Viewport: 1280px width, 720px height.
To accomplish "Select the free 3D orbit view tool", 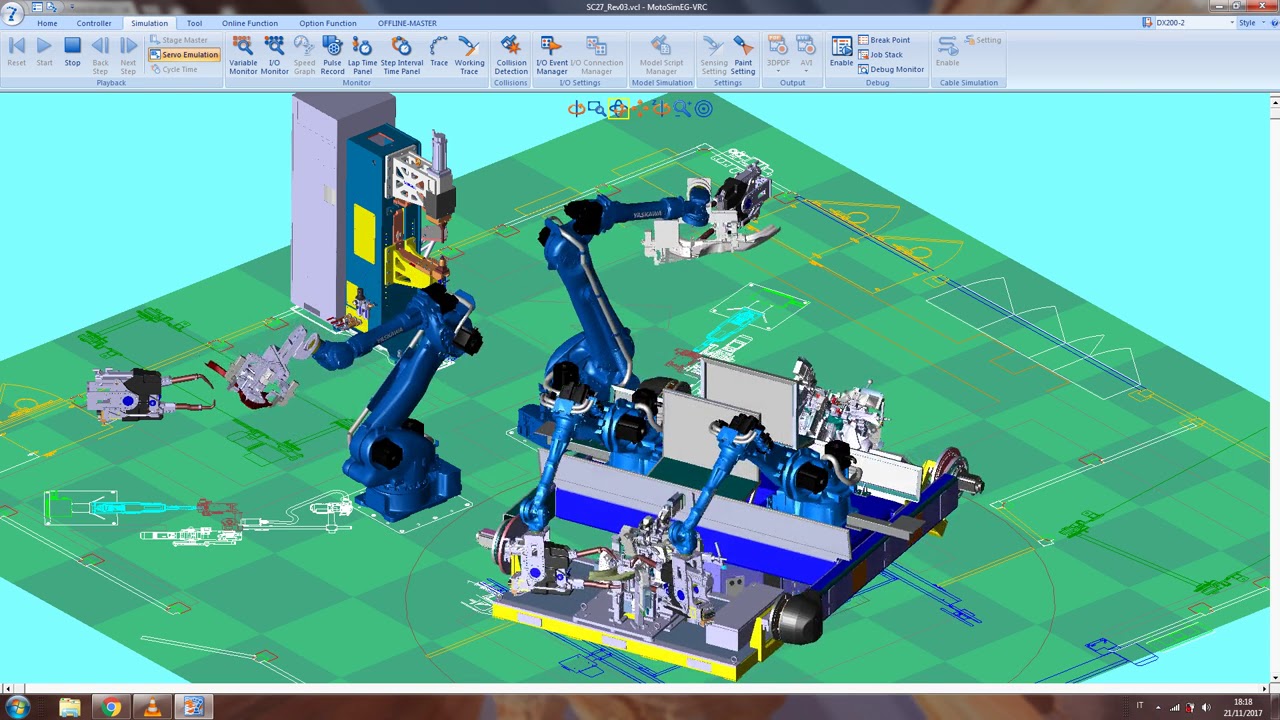I will click(x=618, y=108).
